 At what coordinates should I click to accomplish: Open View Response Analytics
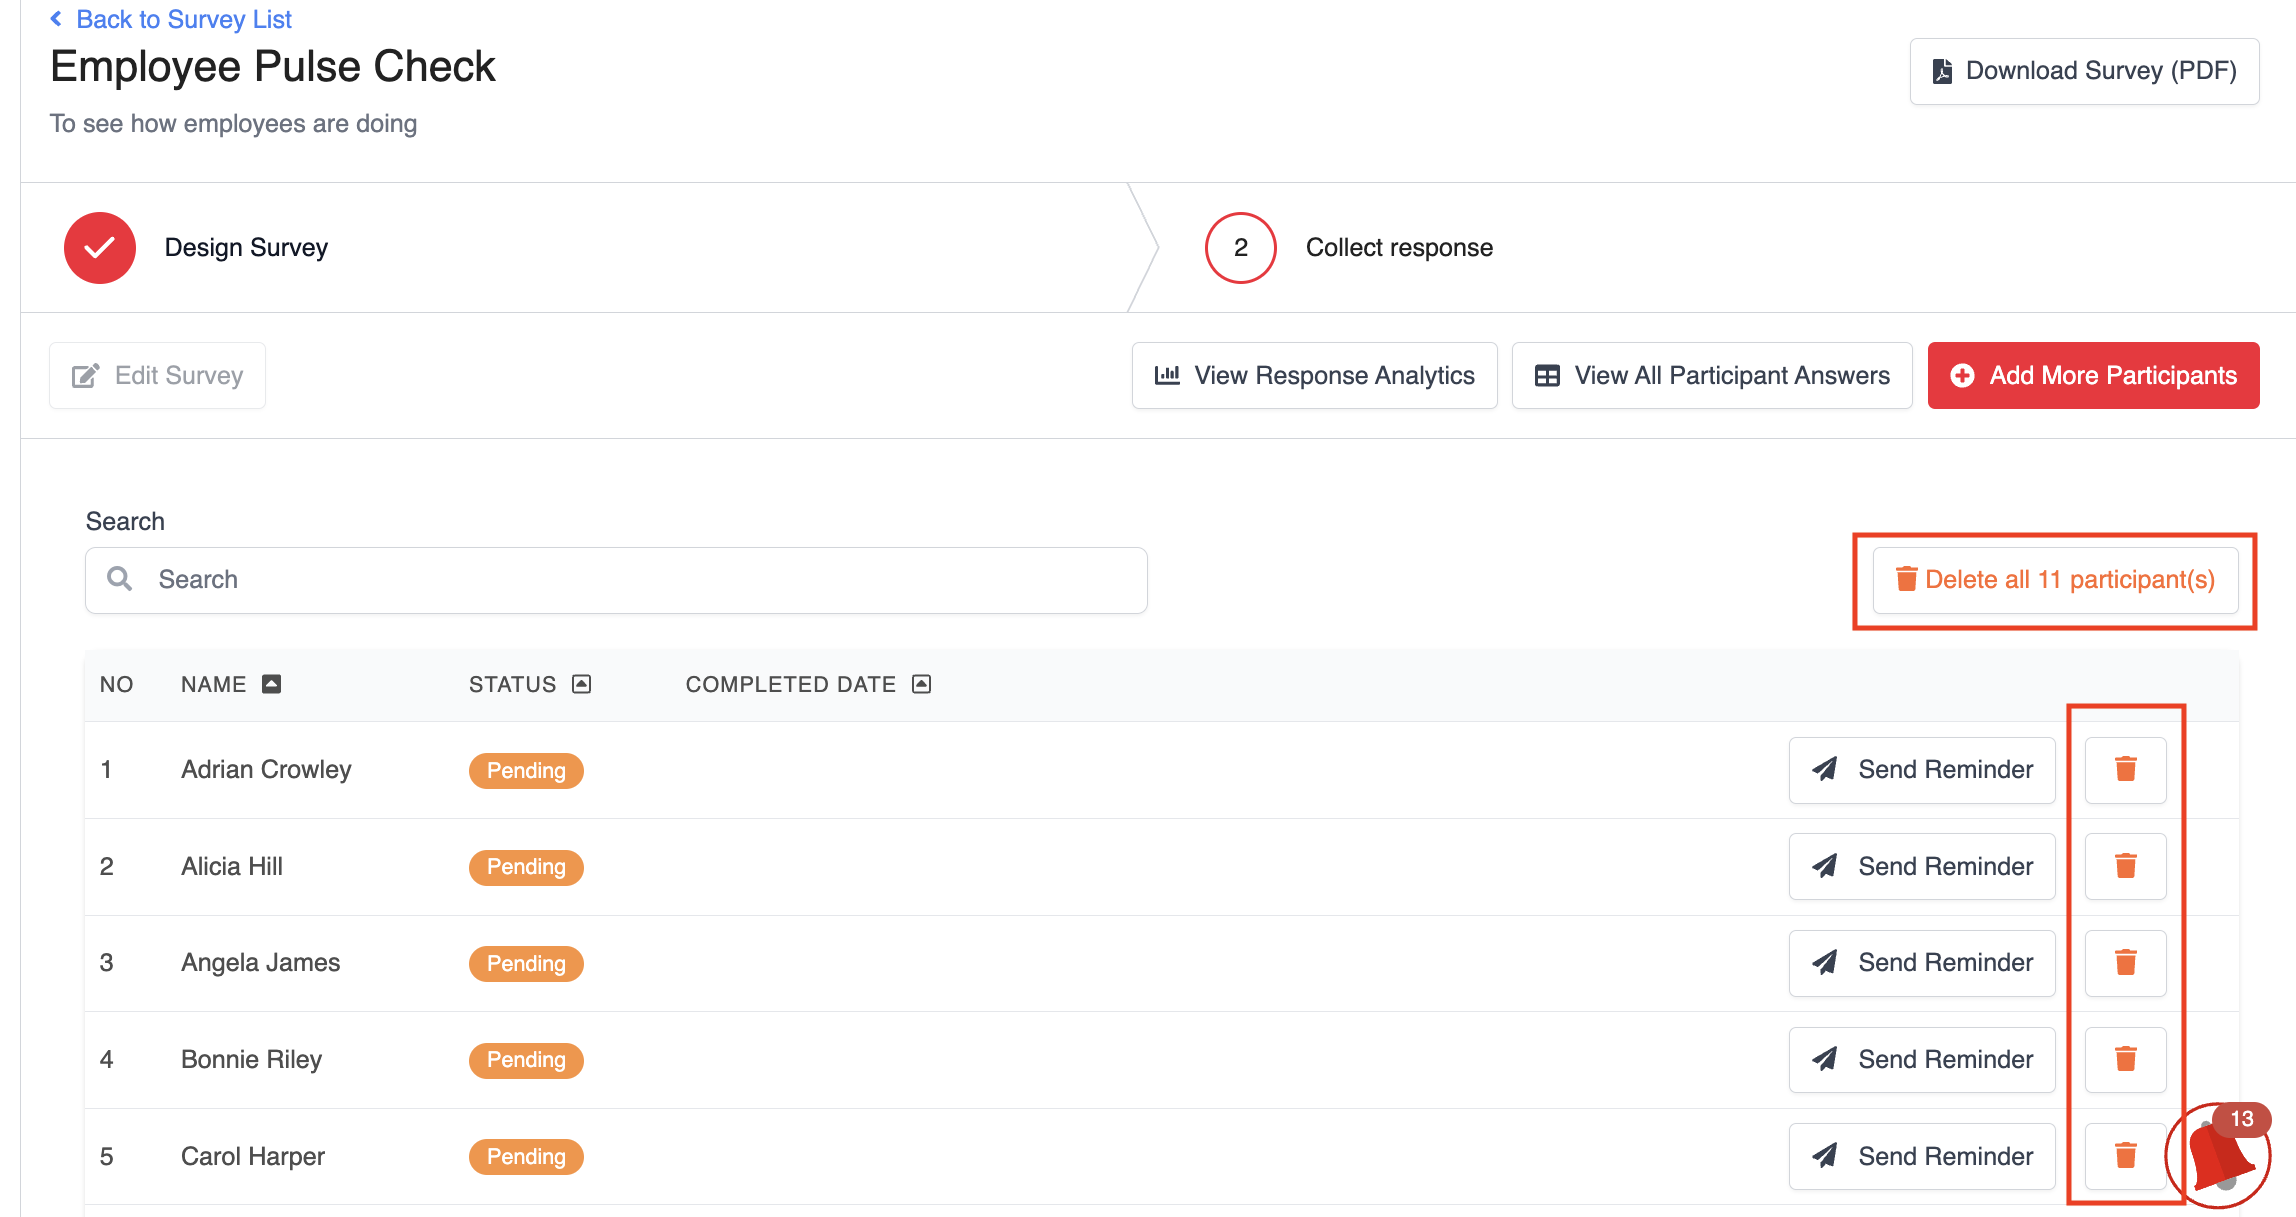click(1314, 375)
